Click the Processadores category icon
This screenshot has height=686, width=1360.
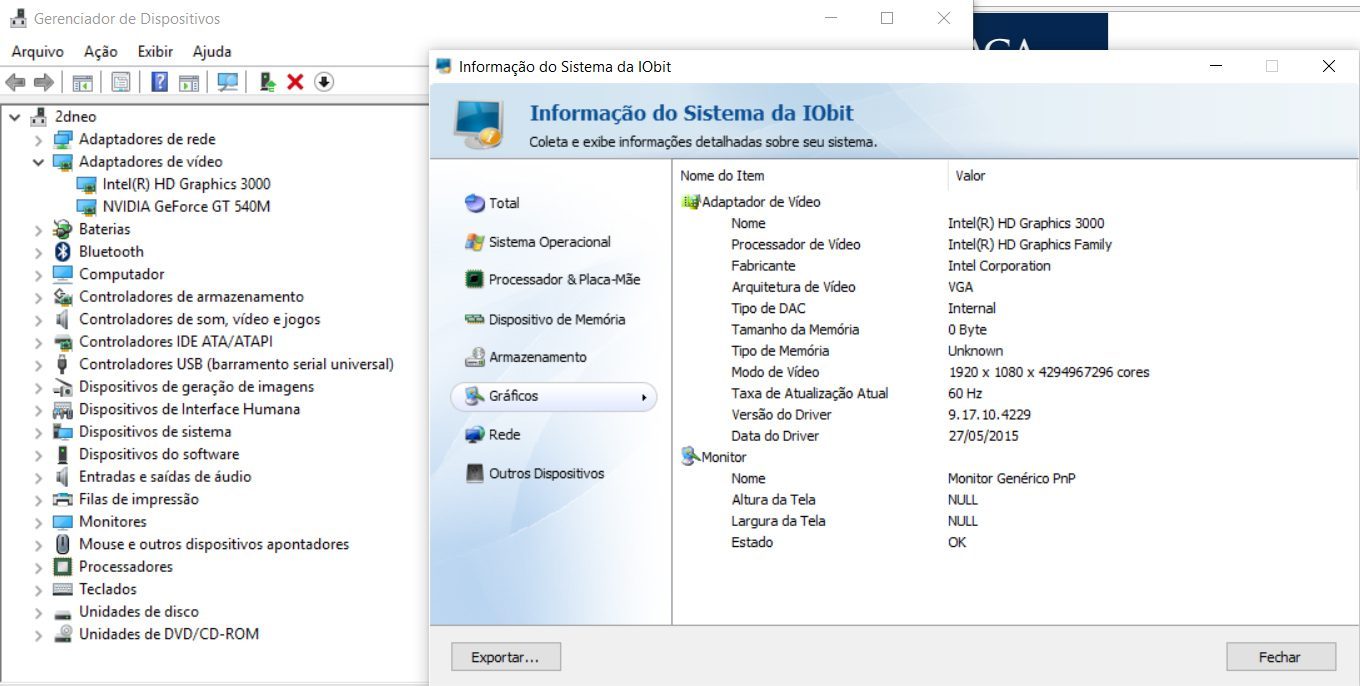pyautogui.click(x=63, y=567)
